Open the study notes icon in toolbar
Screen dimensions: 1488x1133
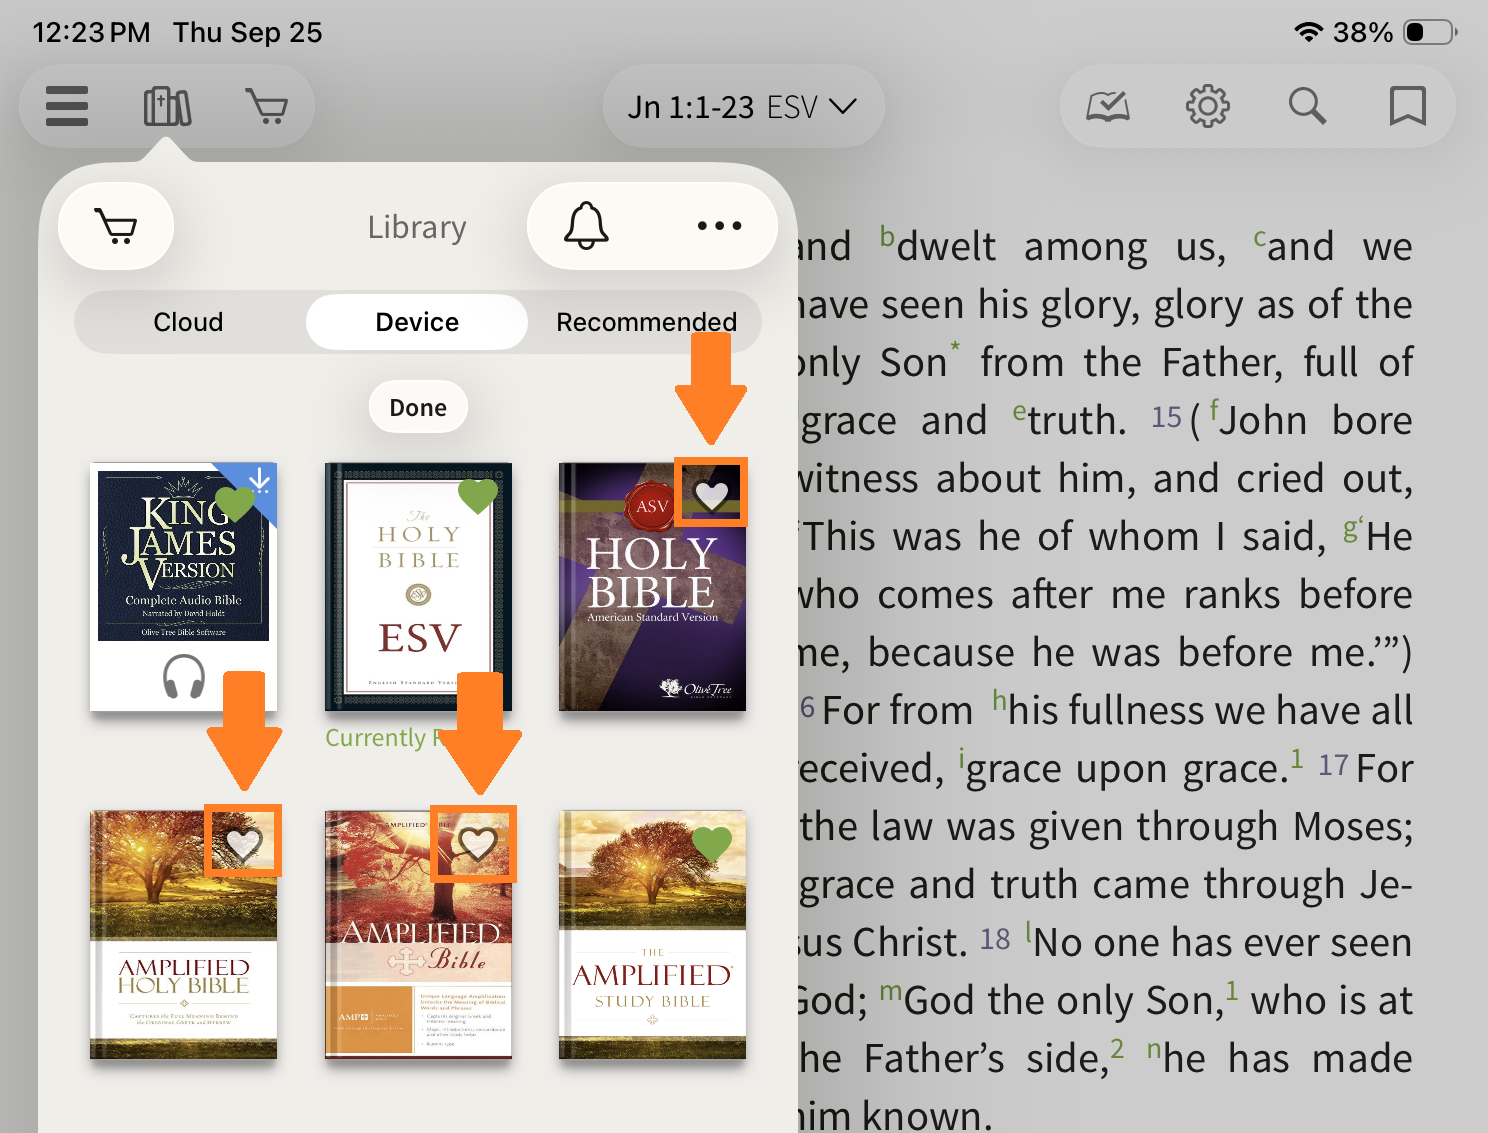[1108, 106]
